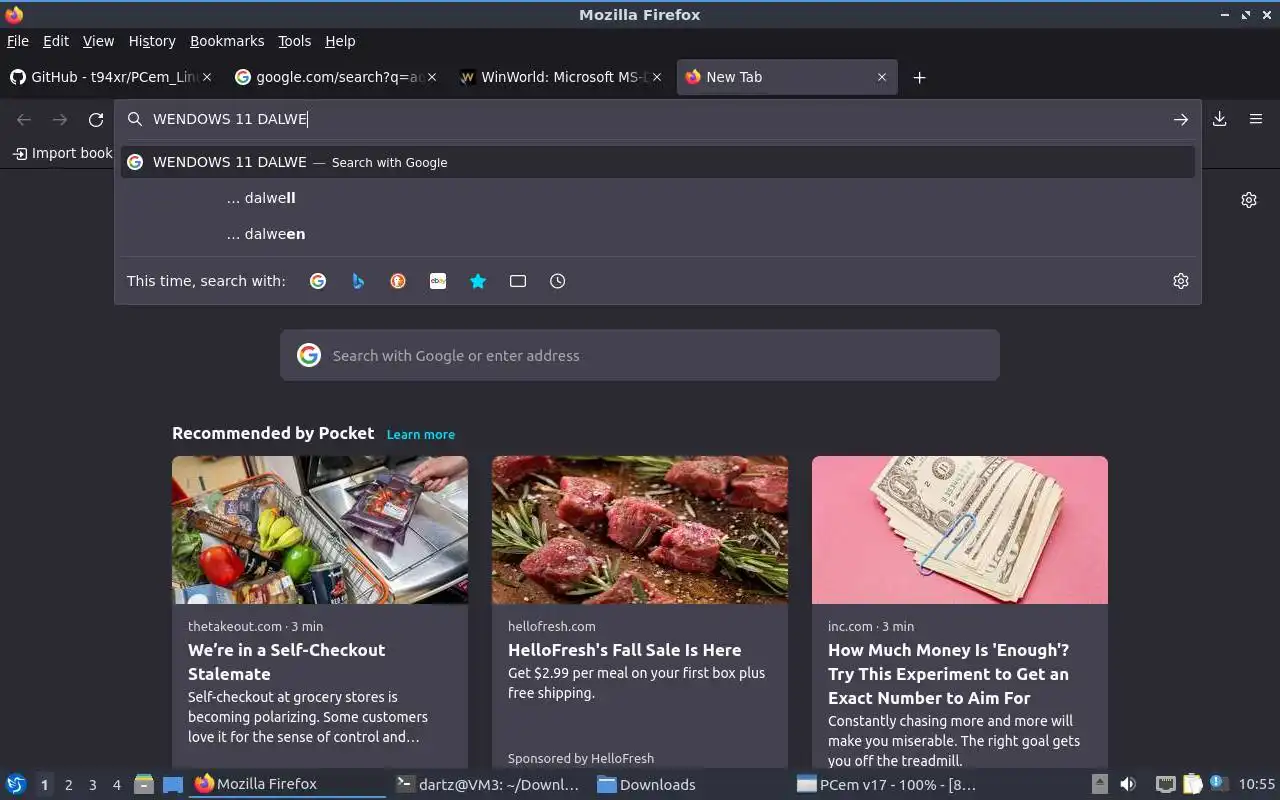Open 'HelloFresh's Fall Sale Is Here' headline

625,650
